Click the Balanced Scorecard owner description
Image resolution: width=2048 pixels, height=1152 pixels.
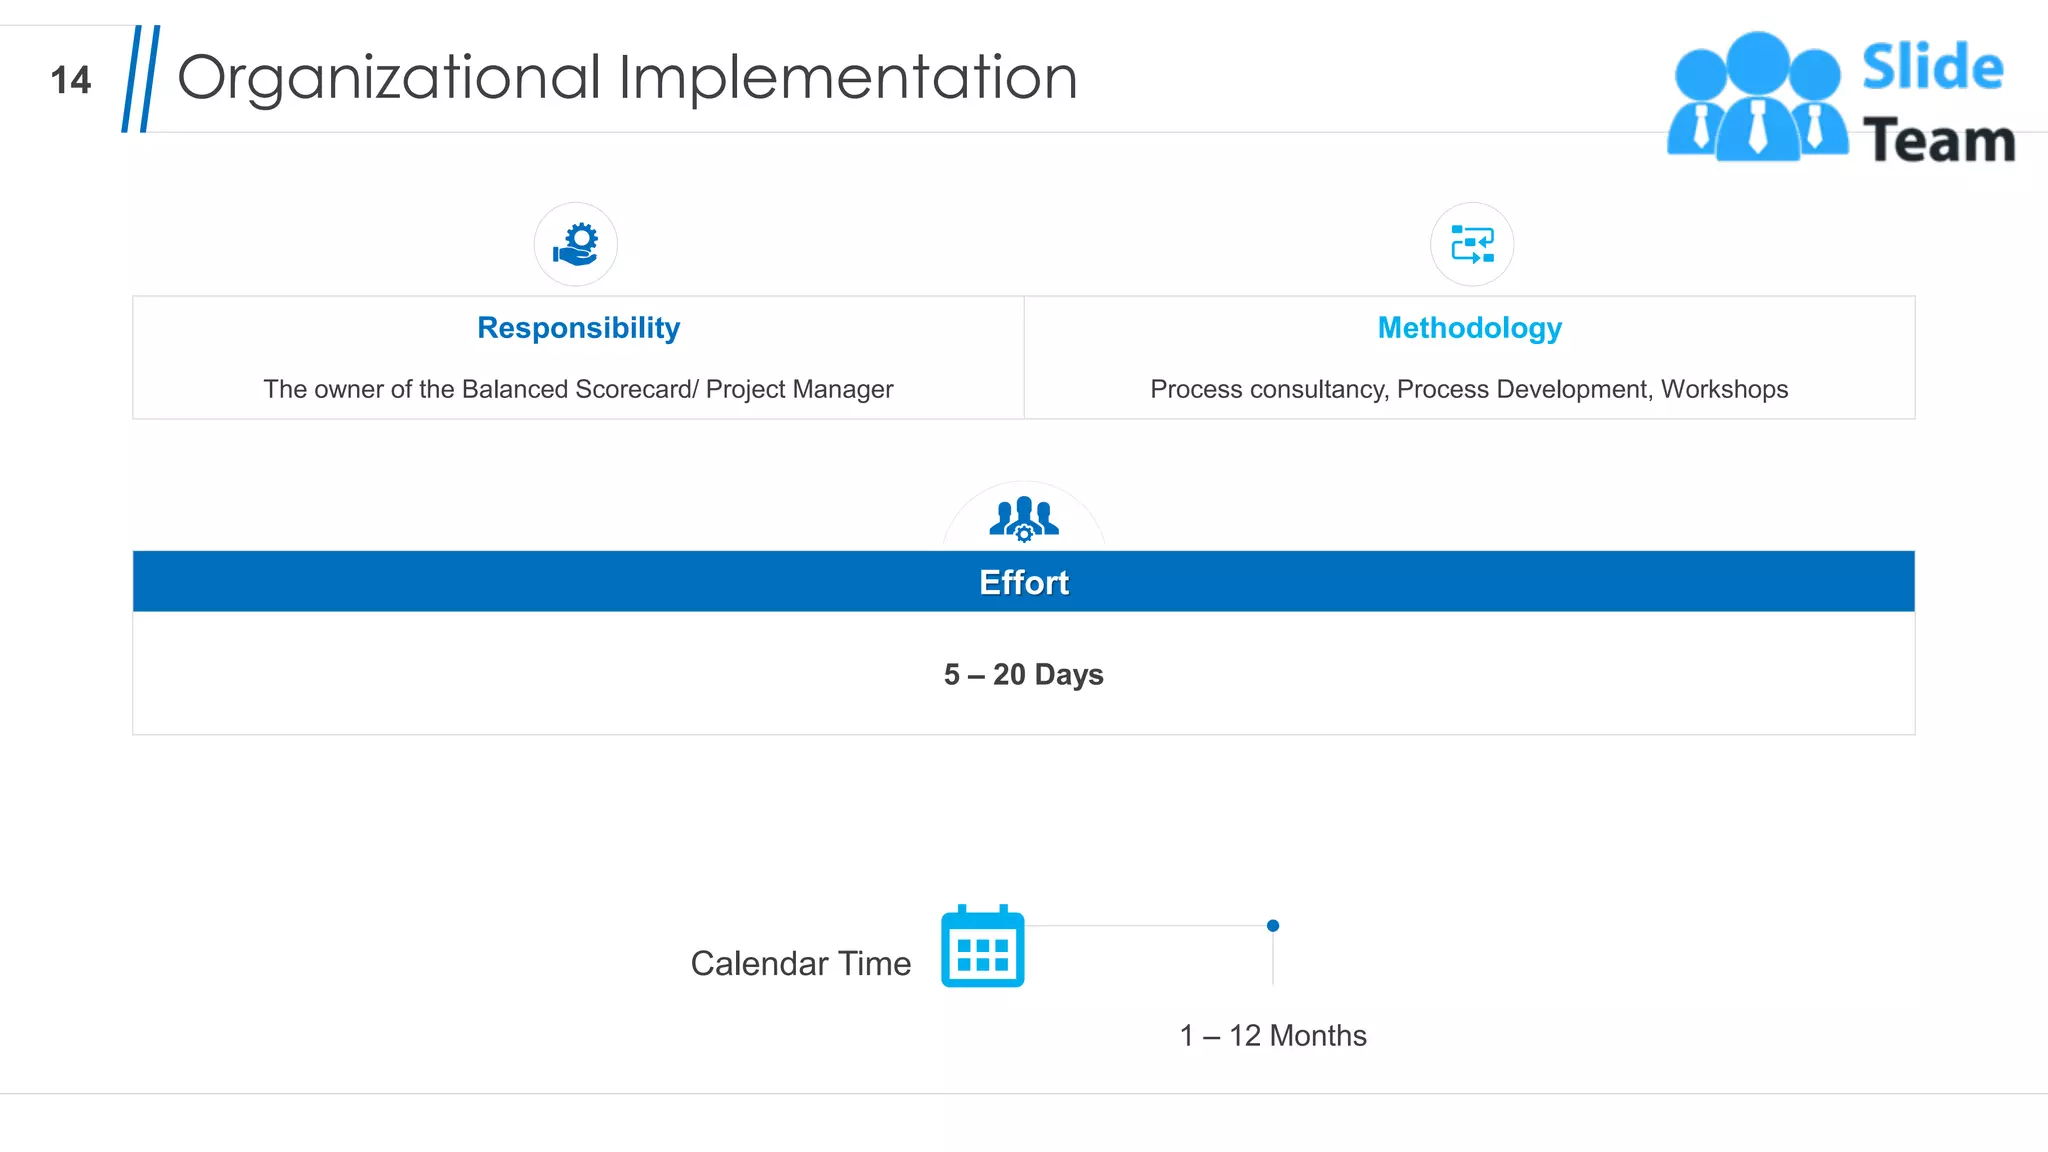pyautogui.click(x=578, y=389)
